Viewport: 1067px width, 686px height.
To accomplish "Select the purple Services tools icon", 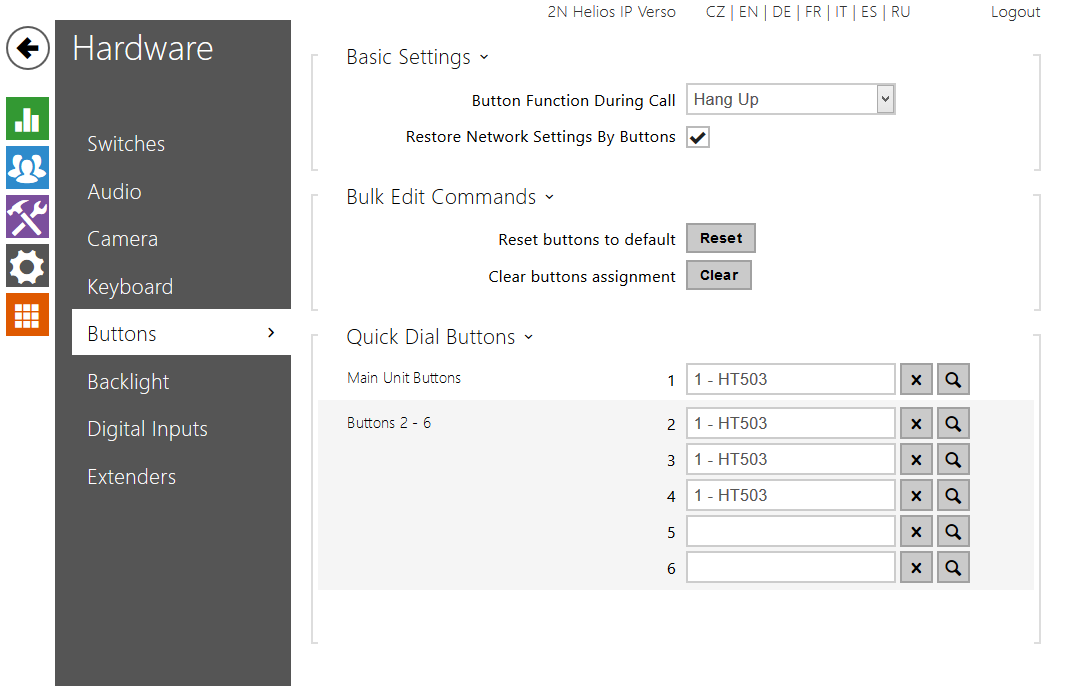I will [x=27, y=216].
